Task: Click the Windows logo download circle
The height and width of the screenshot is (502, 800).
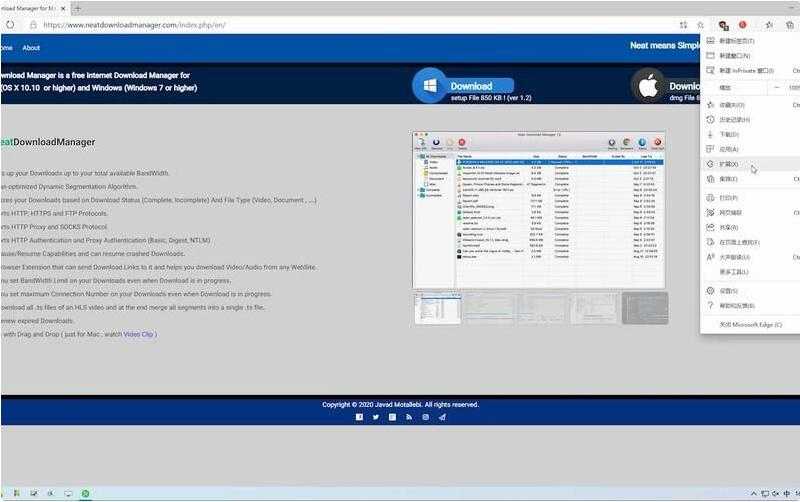Action: pos(430,86)
